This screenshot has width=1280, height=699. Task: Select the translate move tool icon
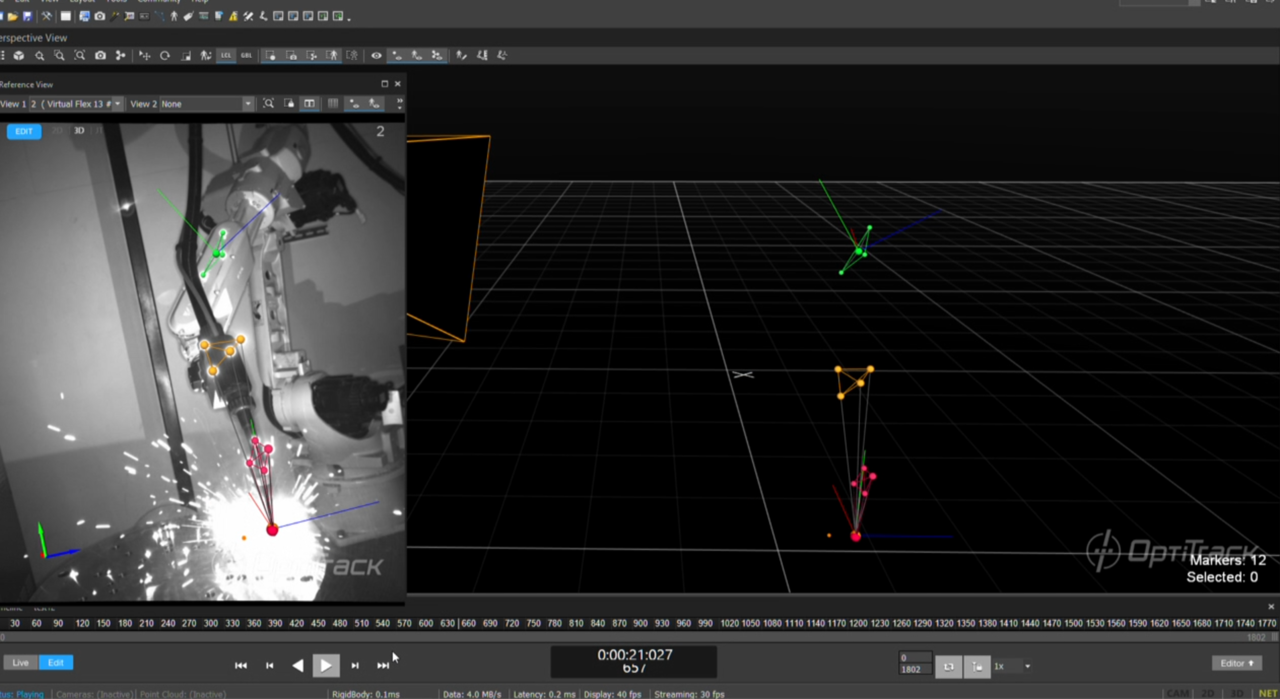tap(144, 56)
